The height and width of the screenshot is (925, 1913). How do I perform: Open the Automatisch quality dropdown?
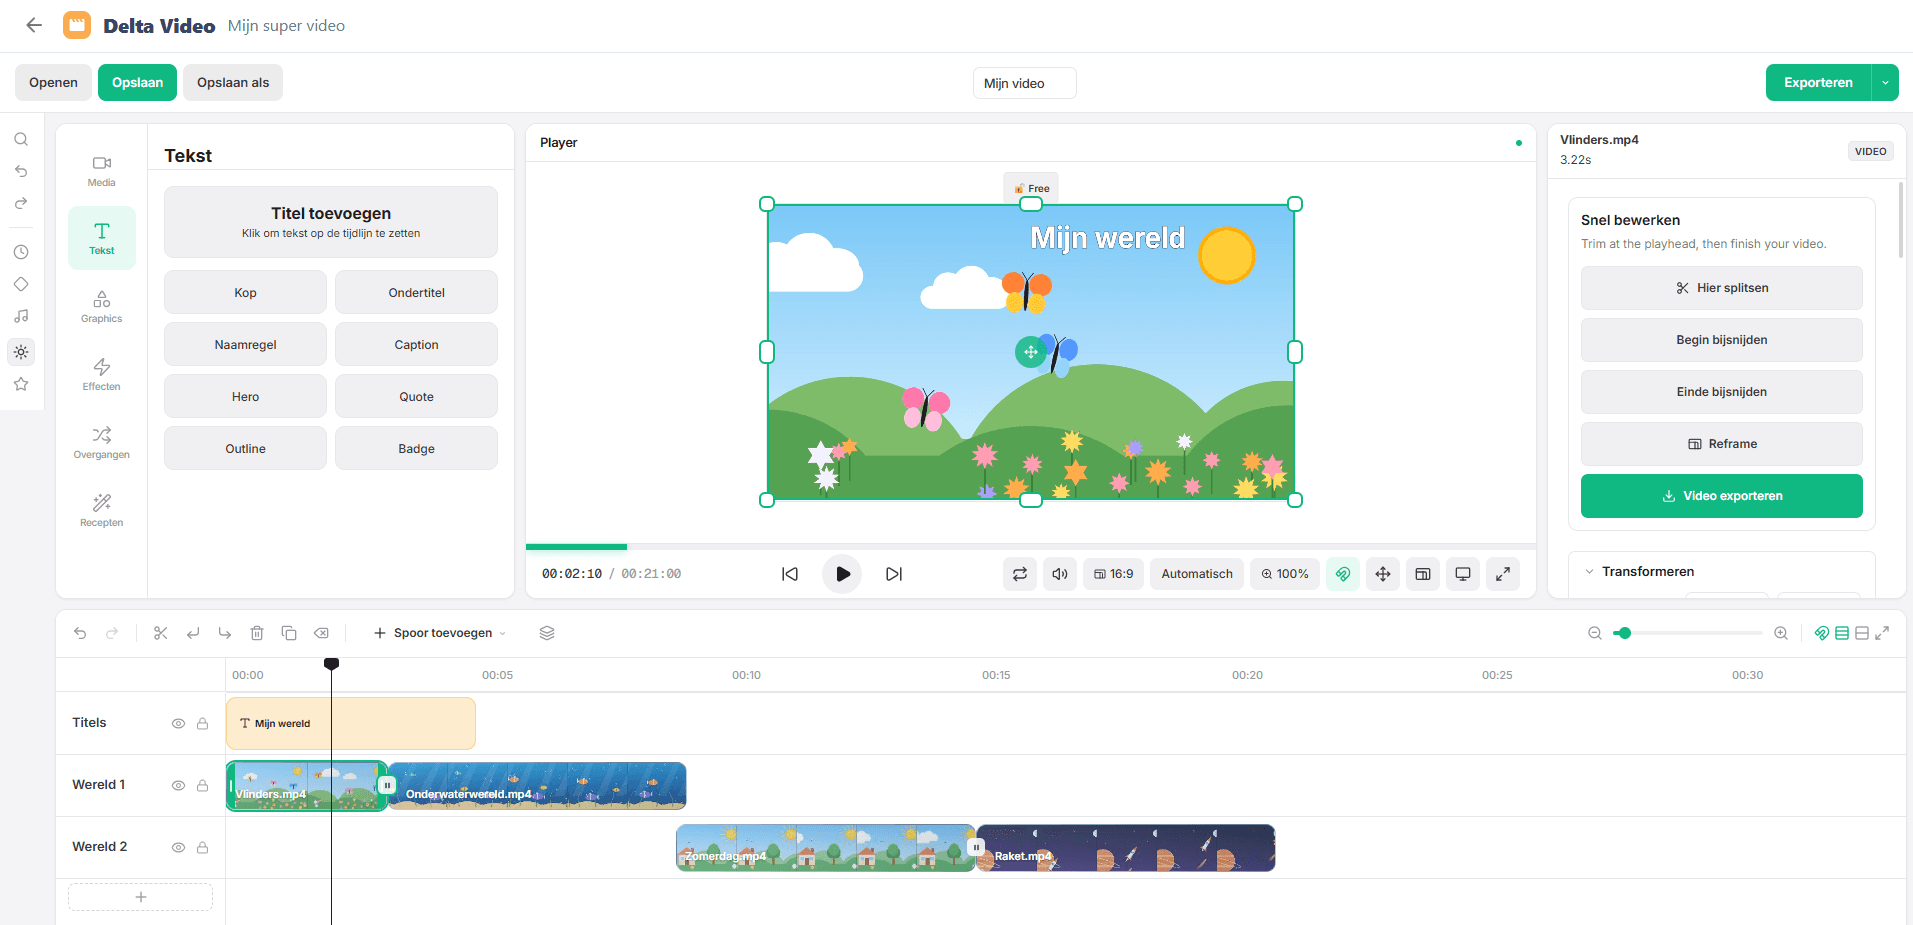tap(1197, 574)
